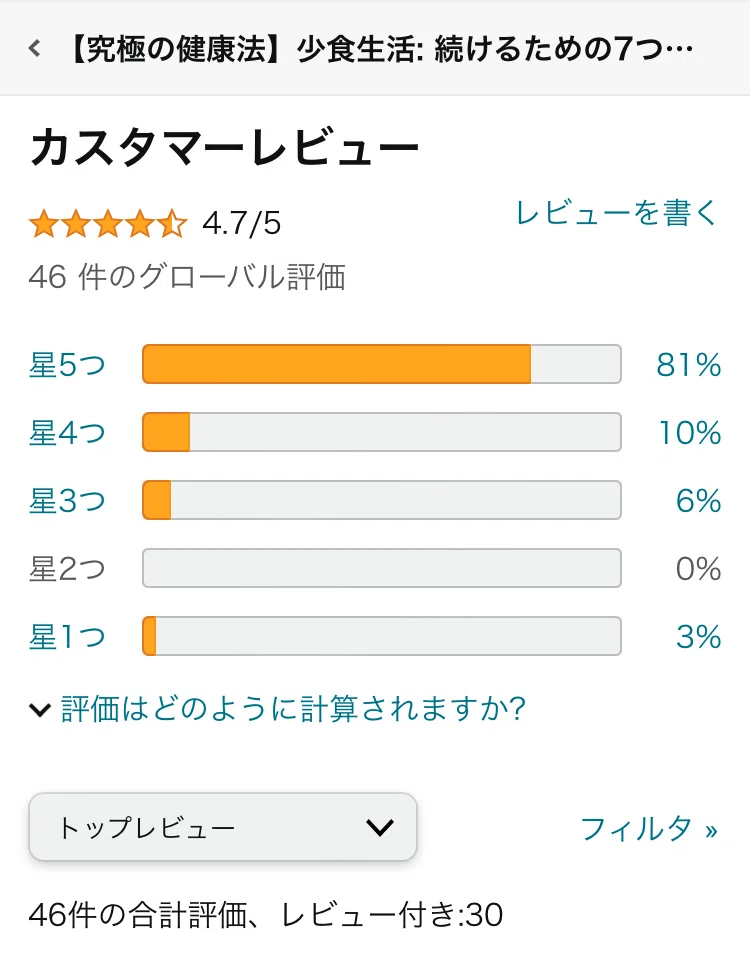The image size is (750, 976).
Task: Filter by 星4つ reviews
Action: click(x=67, y=433)
